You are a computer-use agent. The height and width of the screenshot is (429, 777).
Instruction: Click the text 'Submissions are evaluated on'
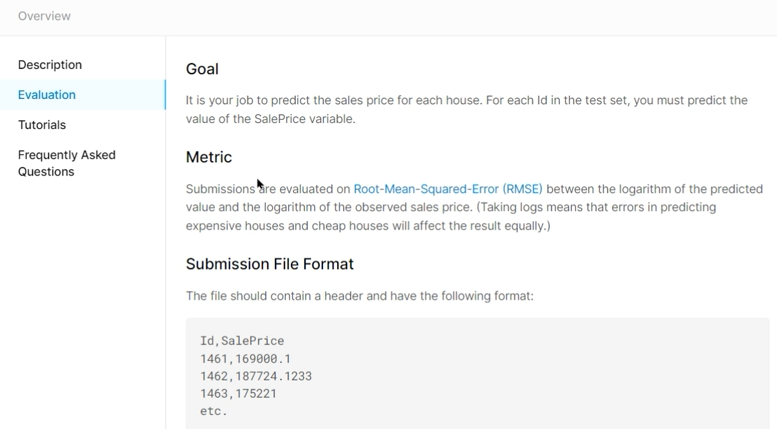[267, 189]
